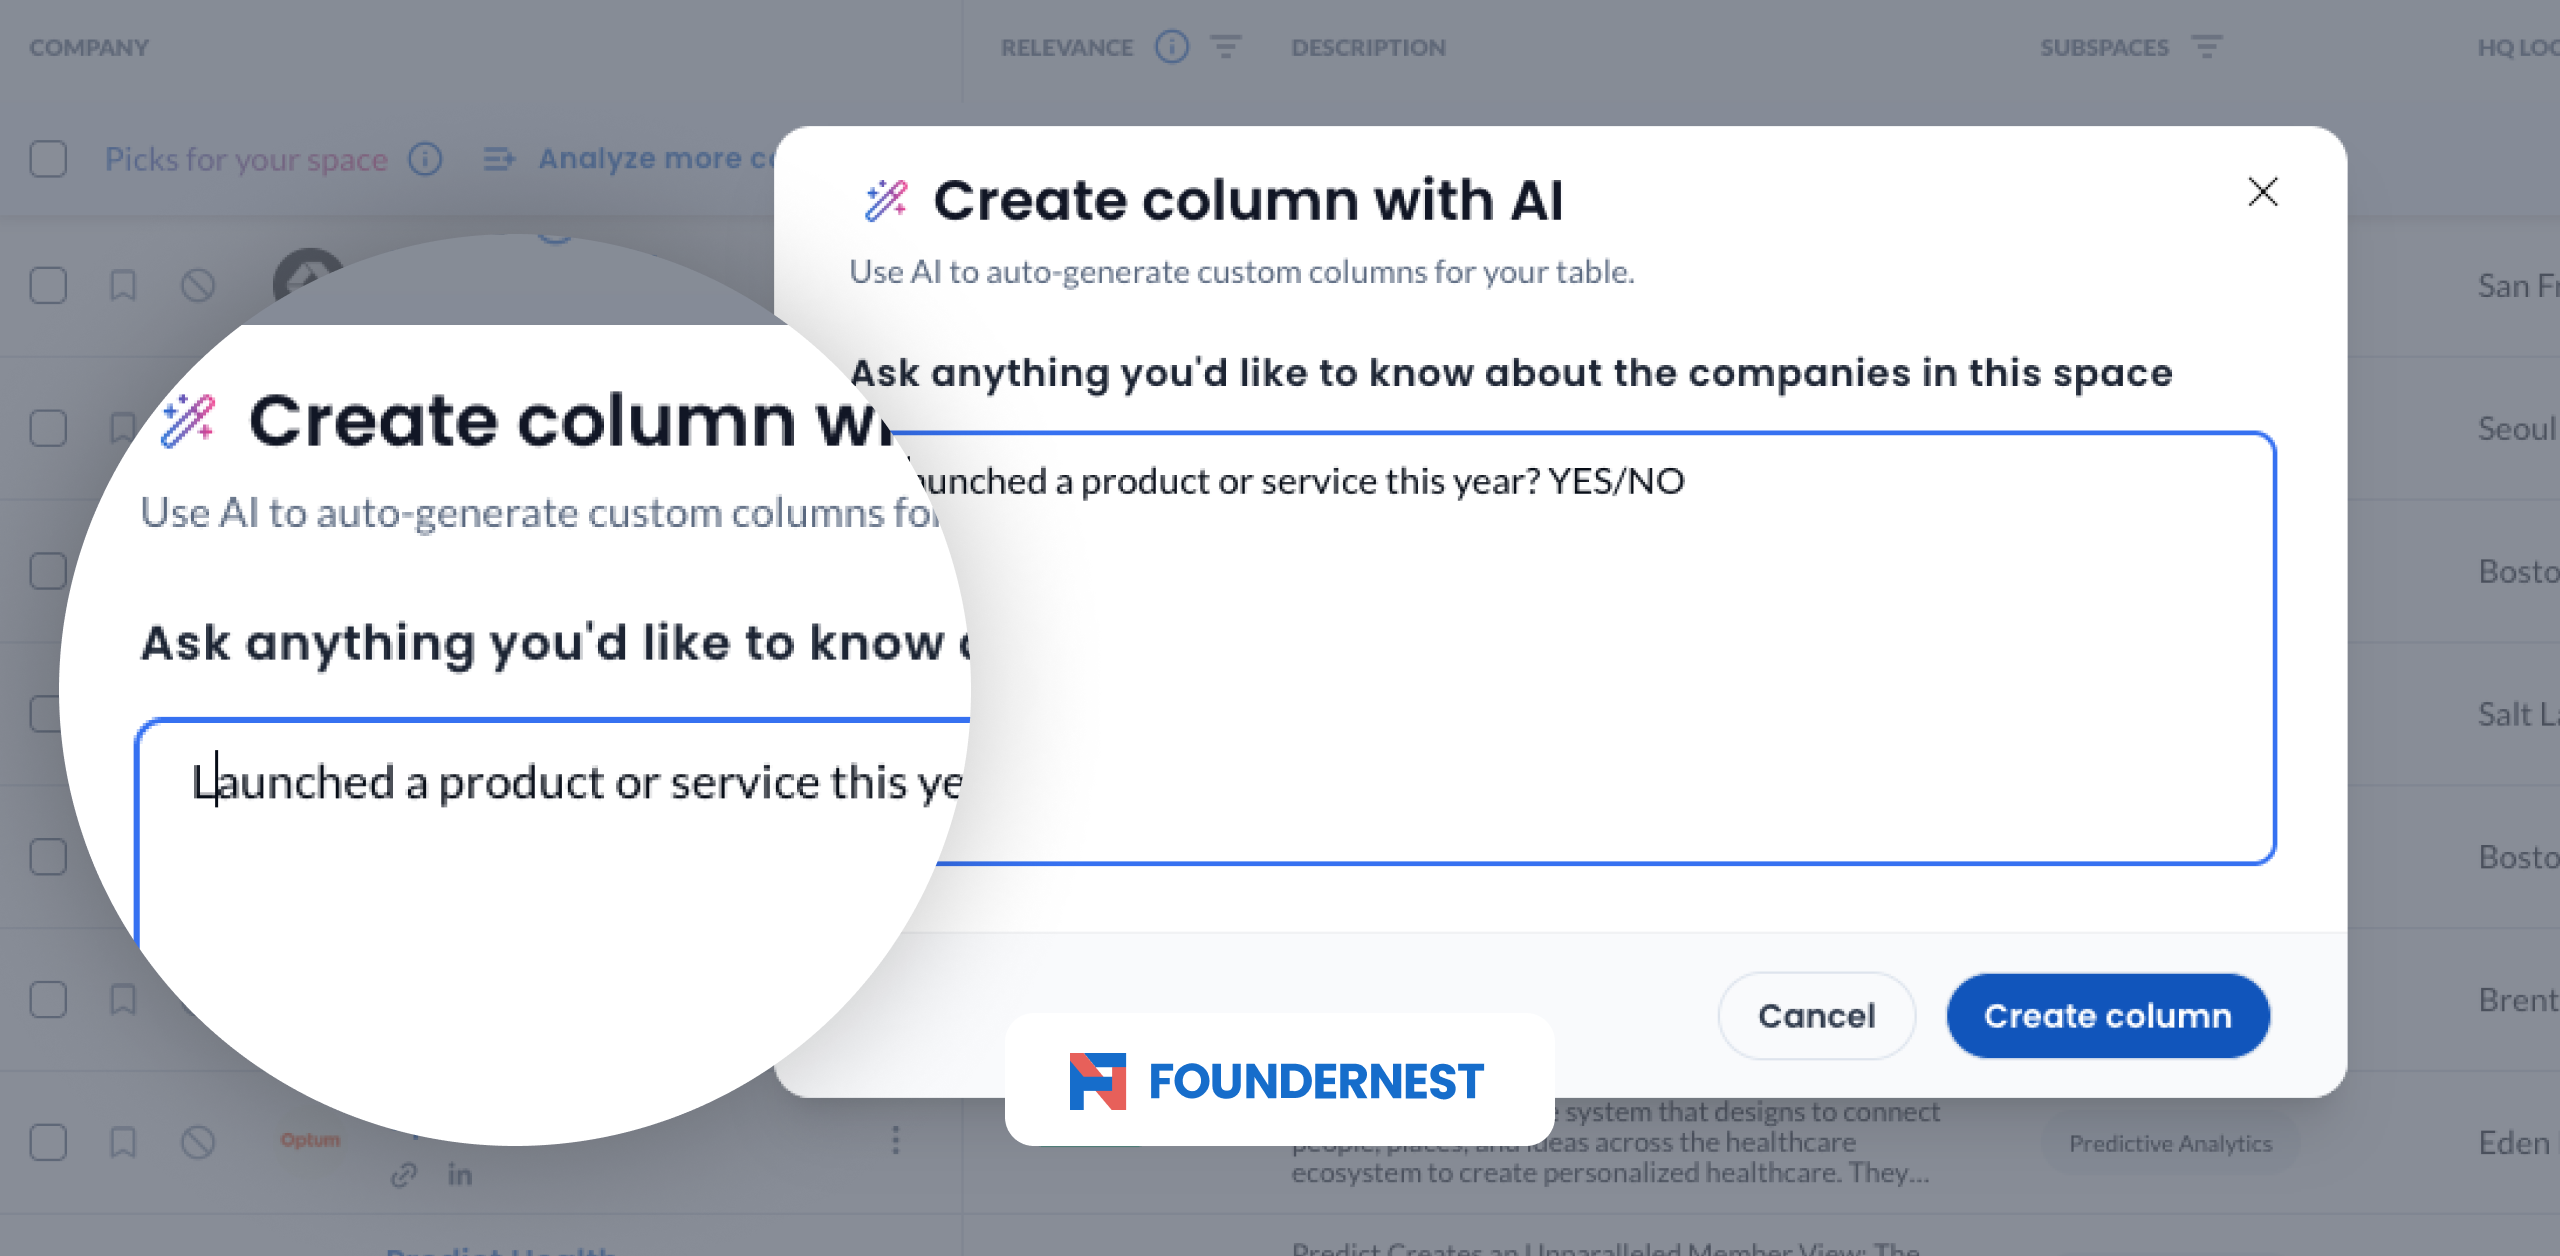Click the block icon in the first row
This screenshot has width=2560, height=1256.
pyautogui.click(x=198, y=286)
